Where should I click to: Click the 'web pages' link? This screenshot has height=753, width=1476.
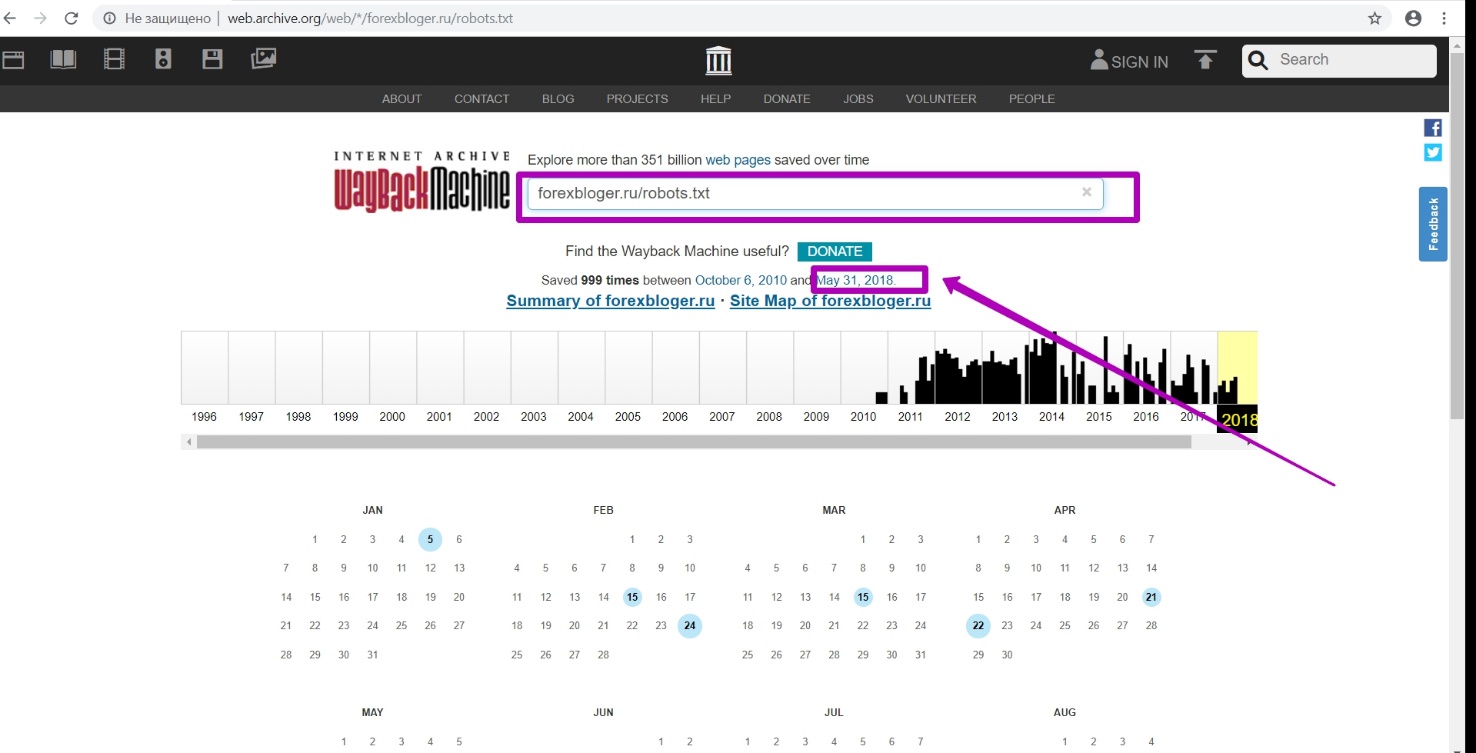pos(738,160)
